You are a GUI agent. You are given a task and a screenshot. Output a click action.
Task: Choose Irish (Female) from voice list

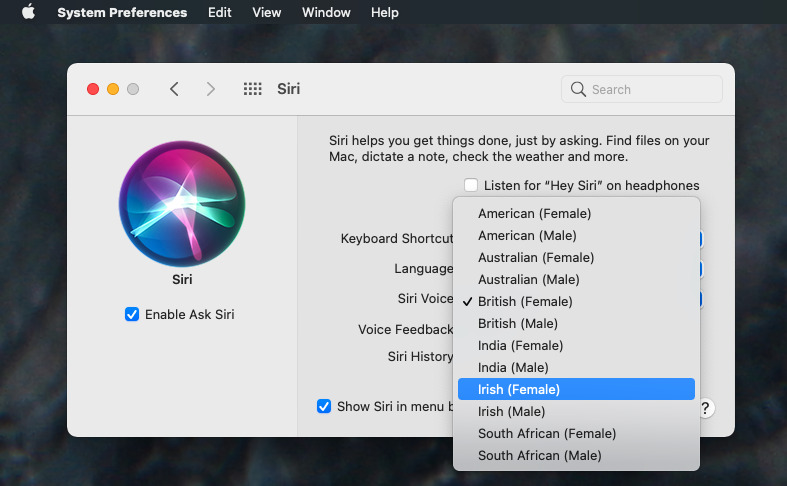point(519,389)
